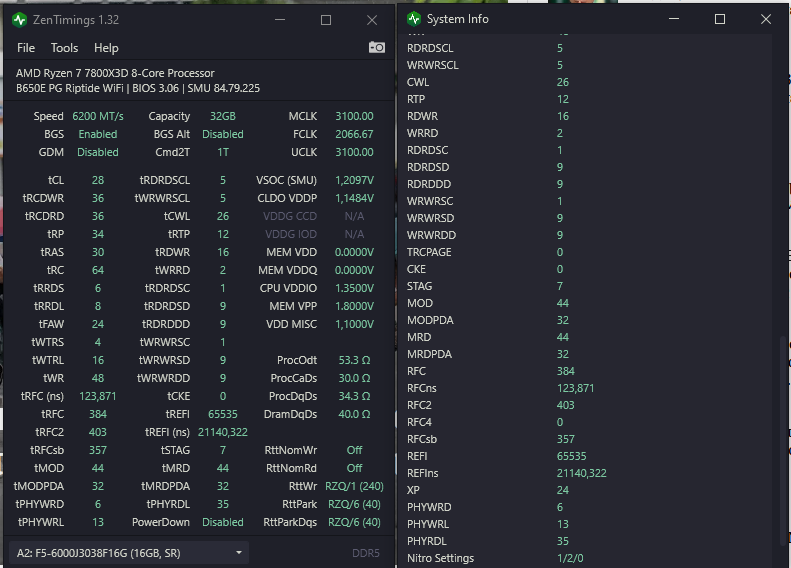Click the ProcOdt value 53.3 Ω
The width and height of the screenshot is (791, 568).
354,360
